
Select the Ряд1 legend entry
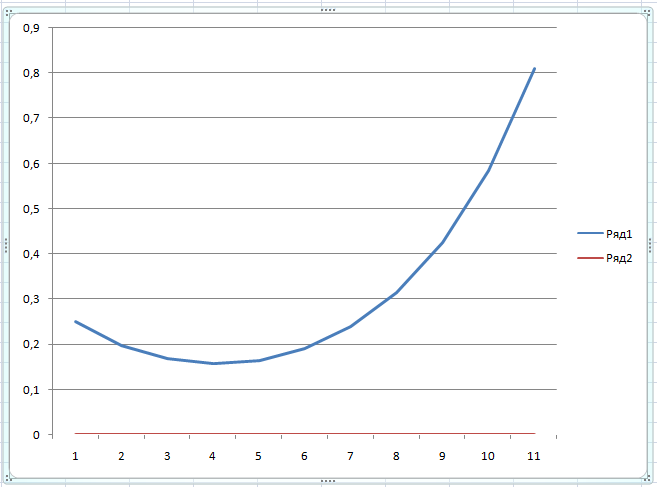point(605,233)
